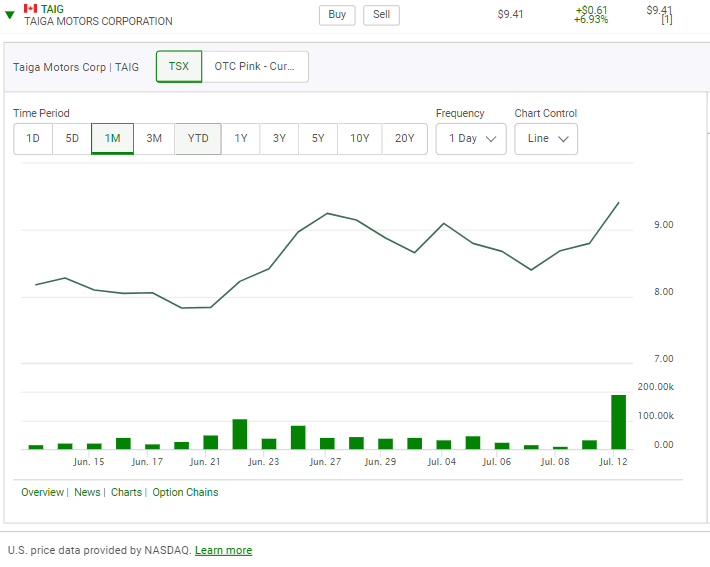Screen dimensions: 710x567
Task: Switch chart to YTD period
Action: tap(198, 139)
